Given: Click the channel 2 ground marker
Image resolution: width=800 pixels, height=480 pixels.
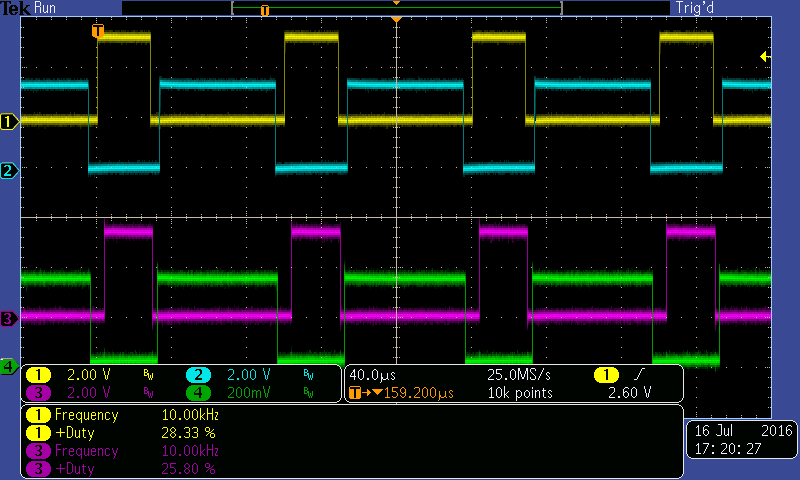Looking at the screenshot, I should point(9,170).
